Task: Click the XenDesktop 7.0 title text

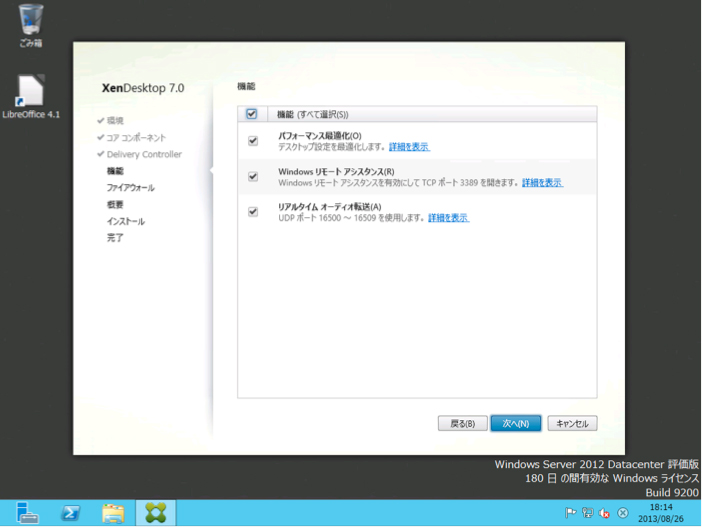Action: click(x=143, y=88)
